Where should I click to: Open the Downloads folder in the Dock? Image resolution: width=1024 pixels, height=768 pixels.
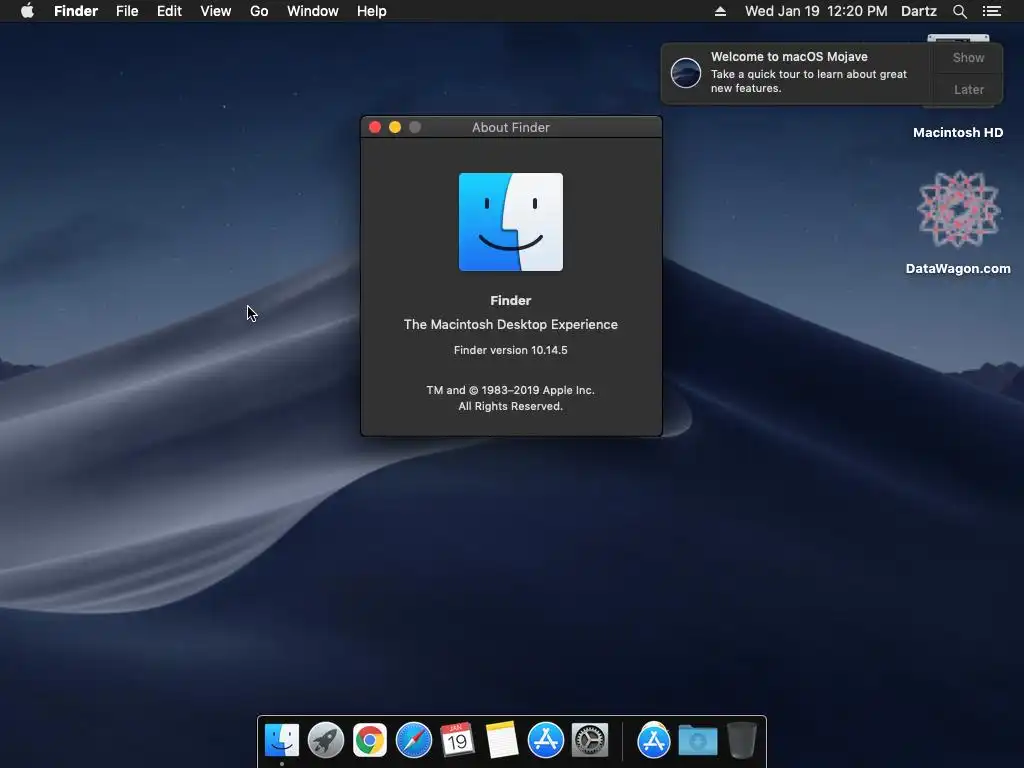(x=697, y=740)
